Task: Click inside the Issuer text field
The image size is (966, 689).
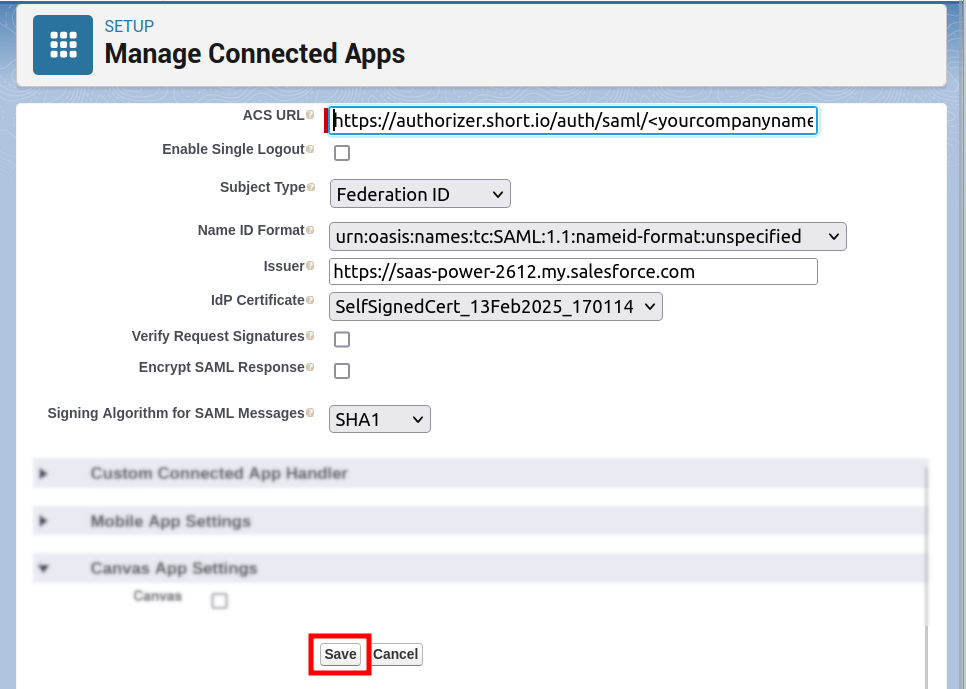Action: 572,272
